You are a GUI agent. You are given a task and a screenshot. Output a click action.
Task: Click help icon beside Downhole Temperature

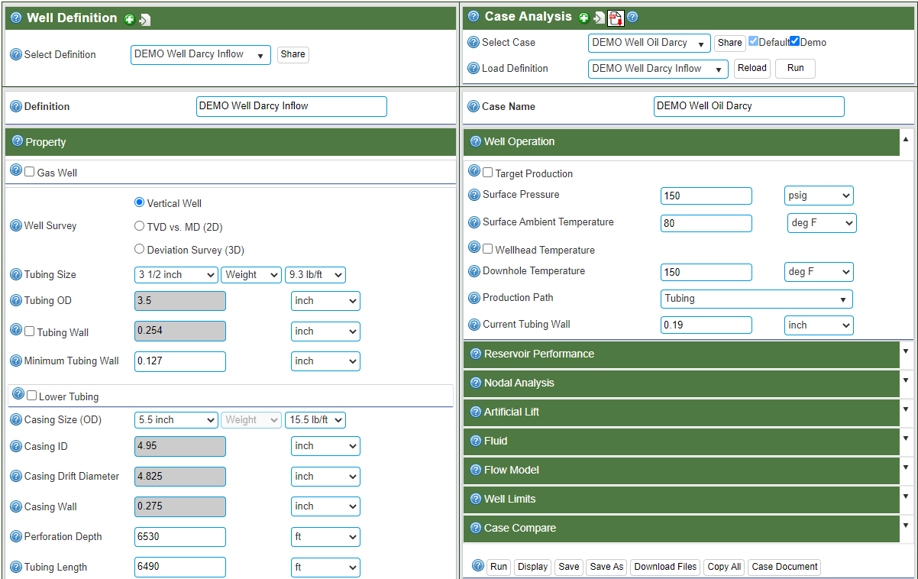click(x=474, y=272)
